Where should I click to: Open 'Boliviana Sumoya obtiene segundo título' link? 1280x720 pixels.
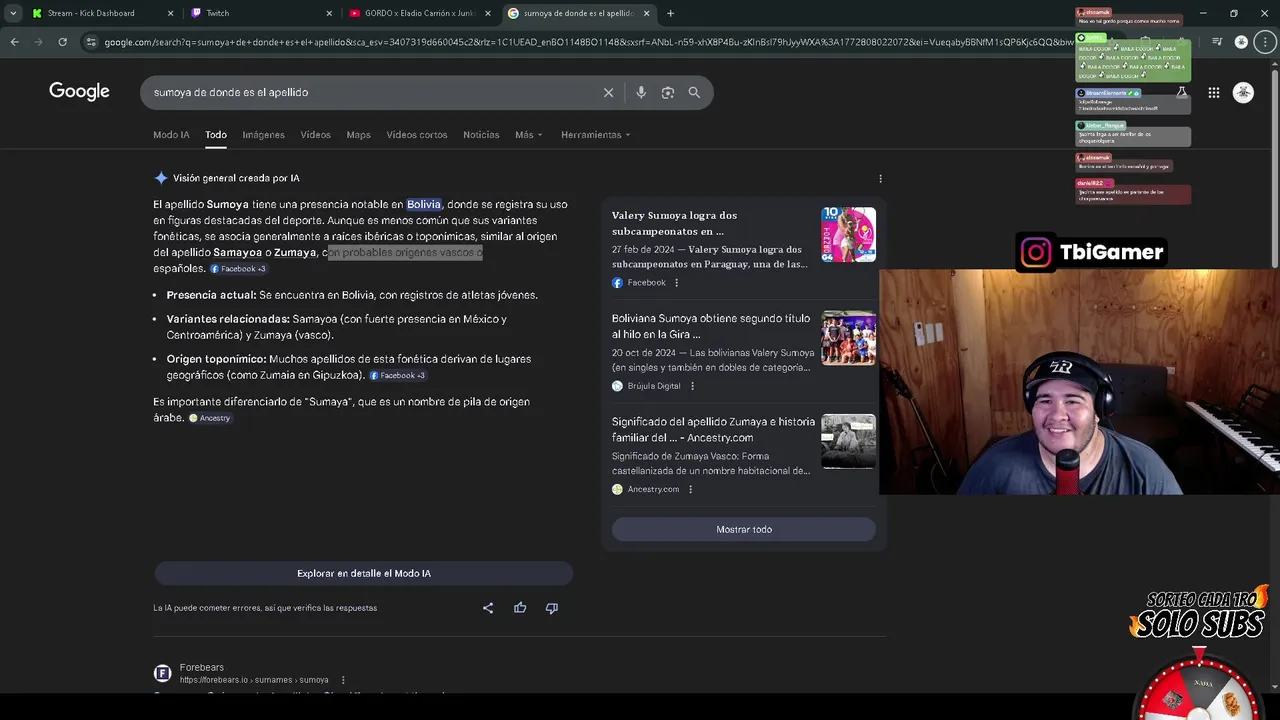tap(711, 326)
